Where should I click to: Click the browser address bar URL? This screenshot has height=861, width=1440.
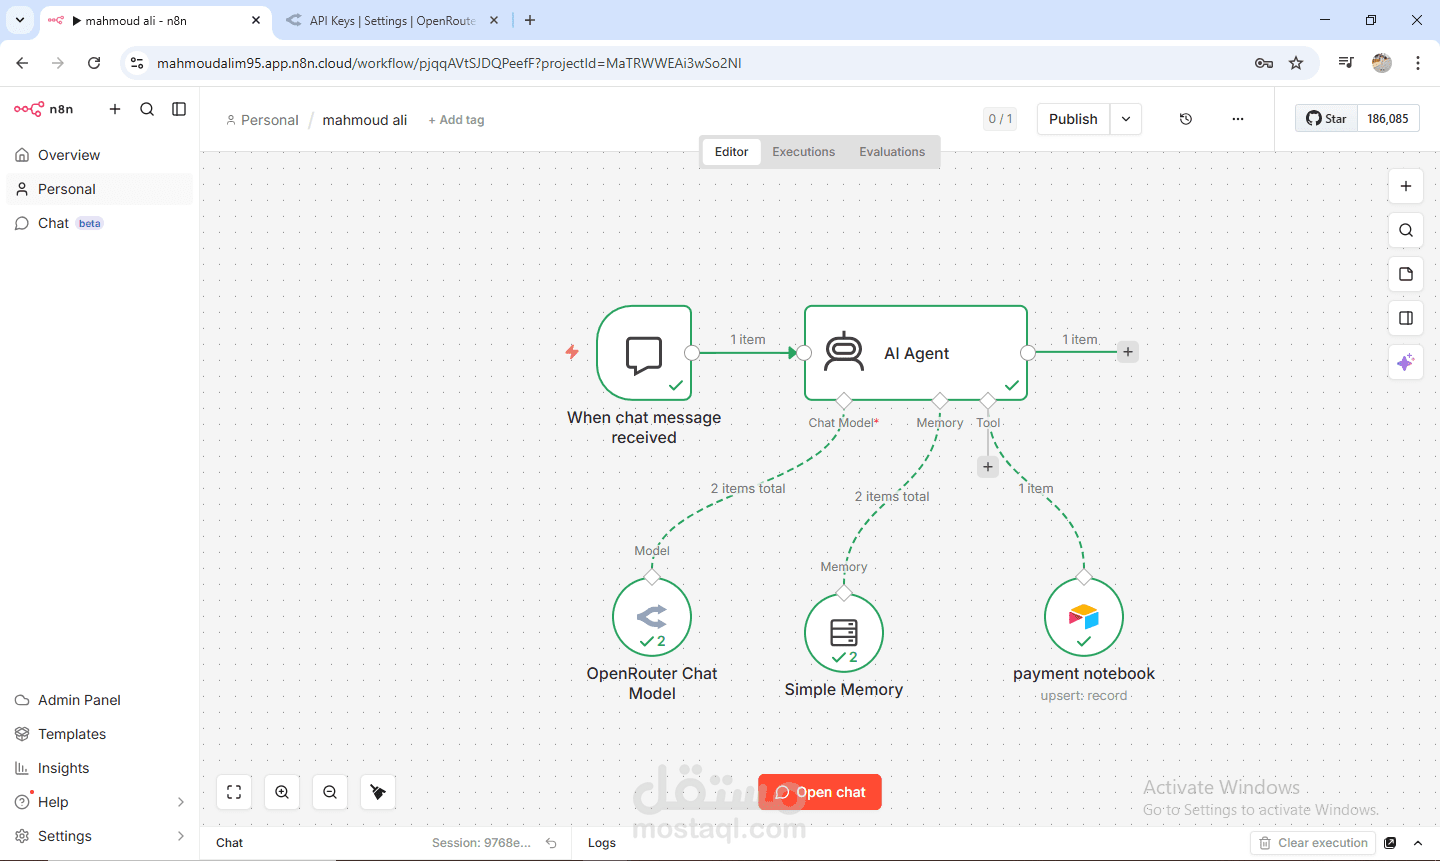tap(449, 63)
